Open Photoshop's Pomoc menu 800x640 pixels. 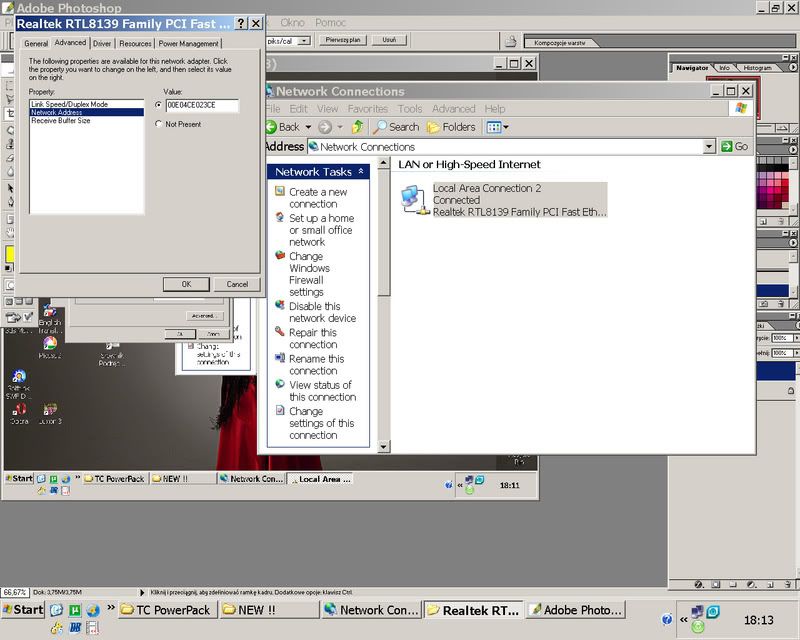point(330,22)
